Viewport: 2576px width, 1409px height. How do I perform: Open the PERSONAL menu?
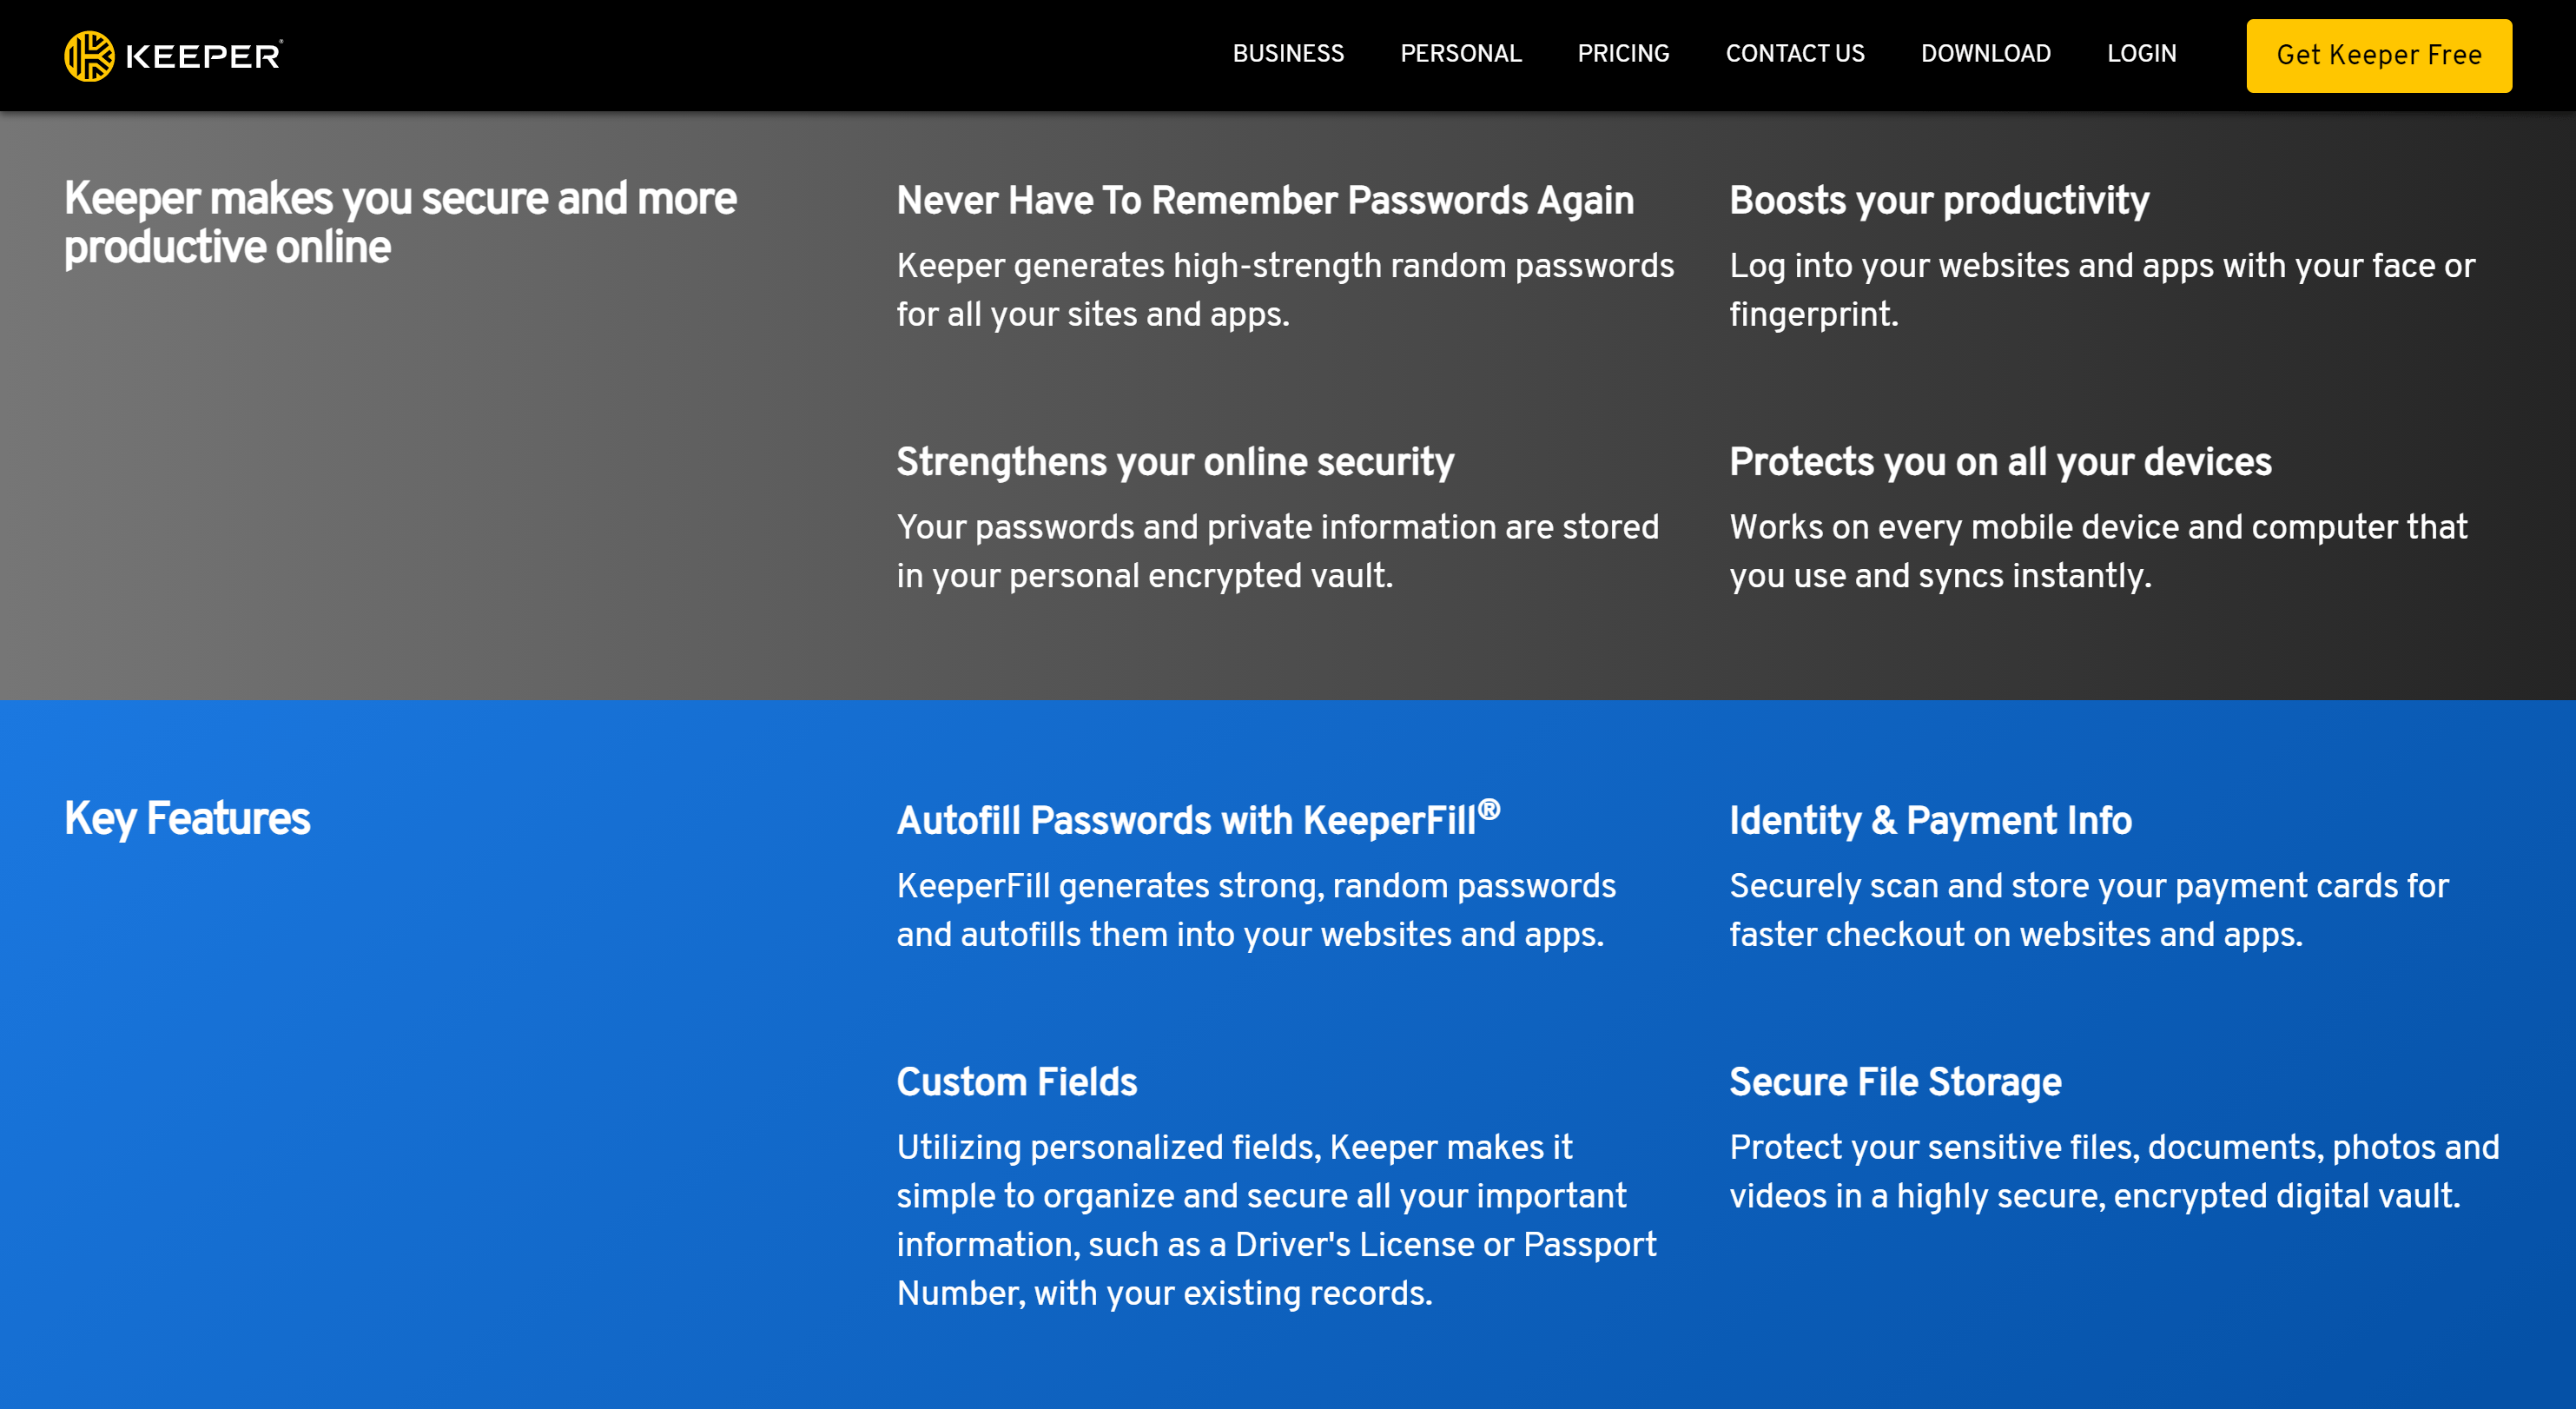coord(1461,54)
